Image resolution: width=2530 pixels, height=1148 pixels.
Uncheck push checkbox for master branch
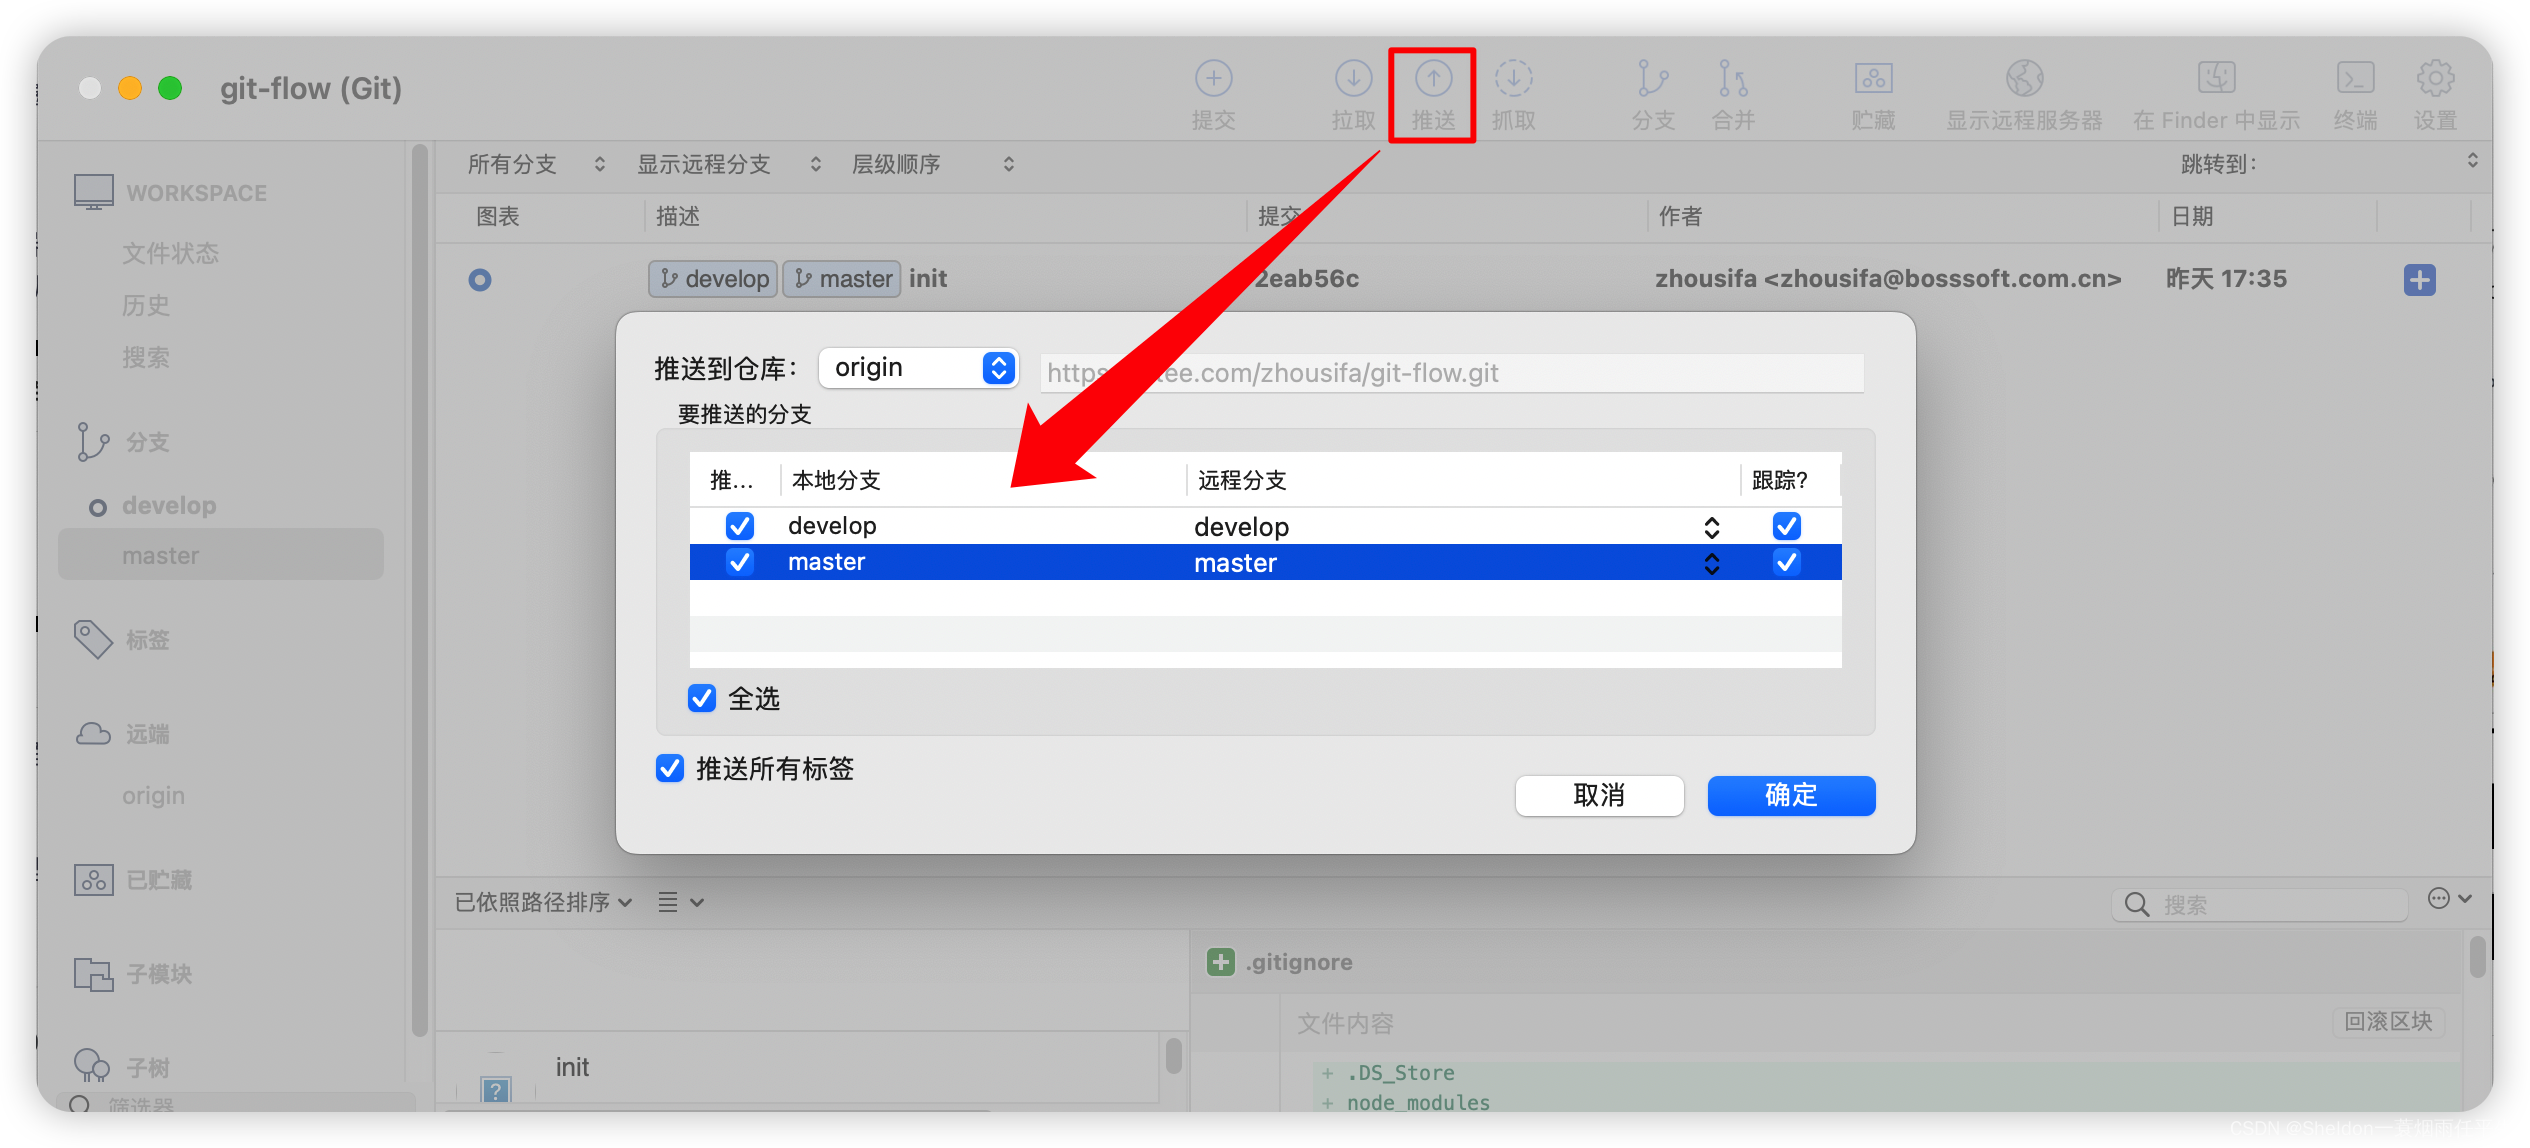pos(740,562)
